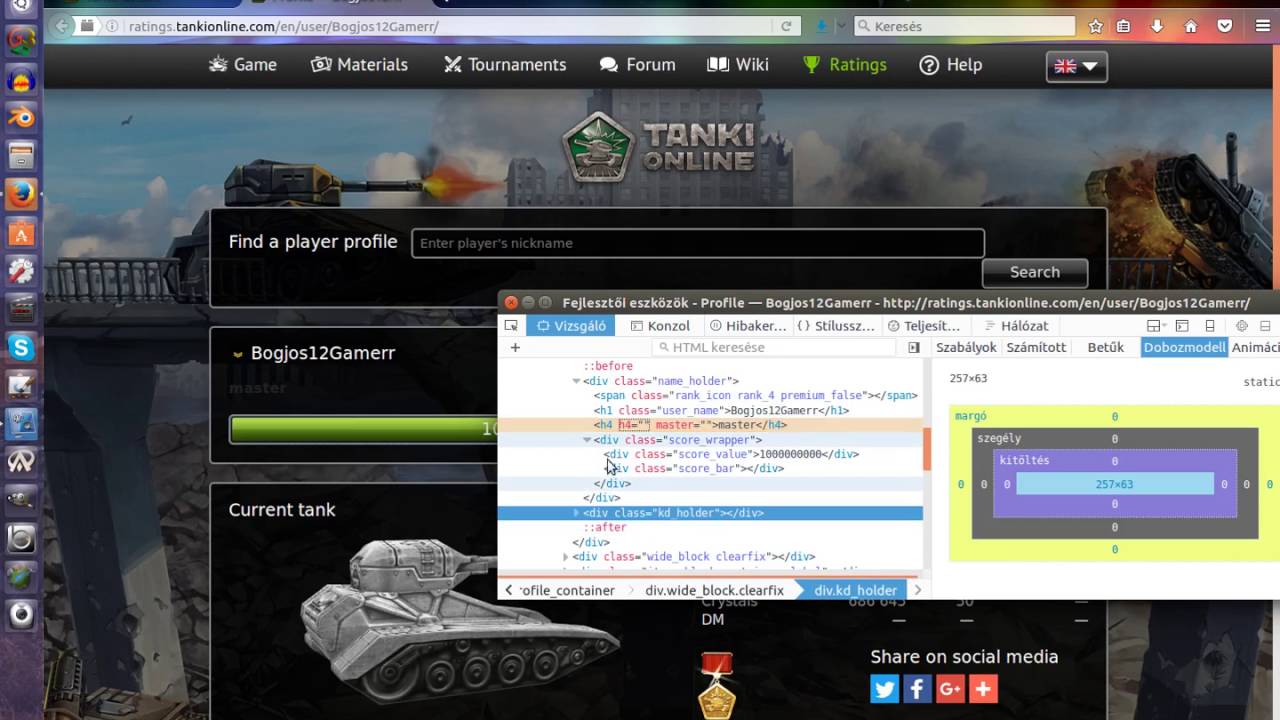Open the Szabályok rules sidebar tab
The image size is (1280, 720).
966,348
